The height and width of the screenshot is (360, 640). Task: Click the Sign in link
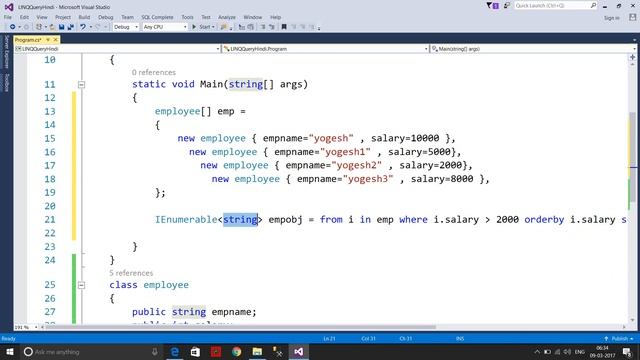611,18
